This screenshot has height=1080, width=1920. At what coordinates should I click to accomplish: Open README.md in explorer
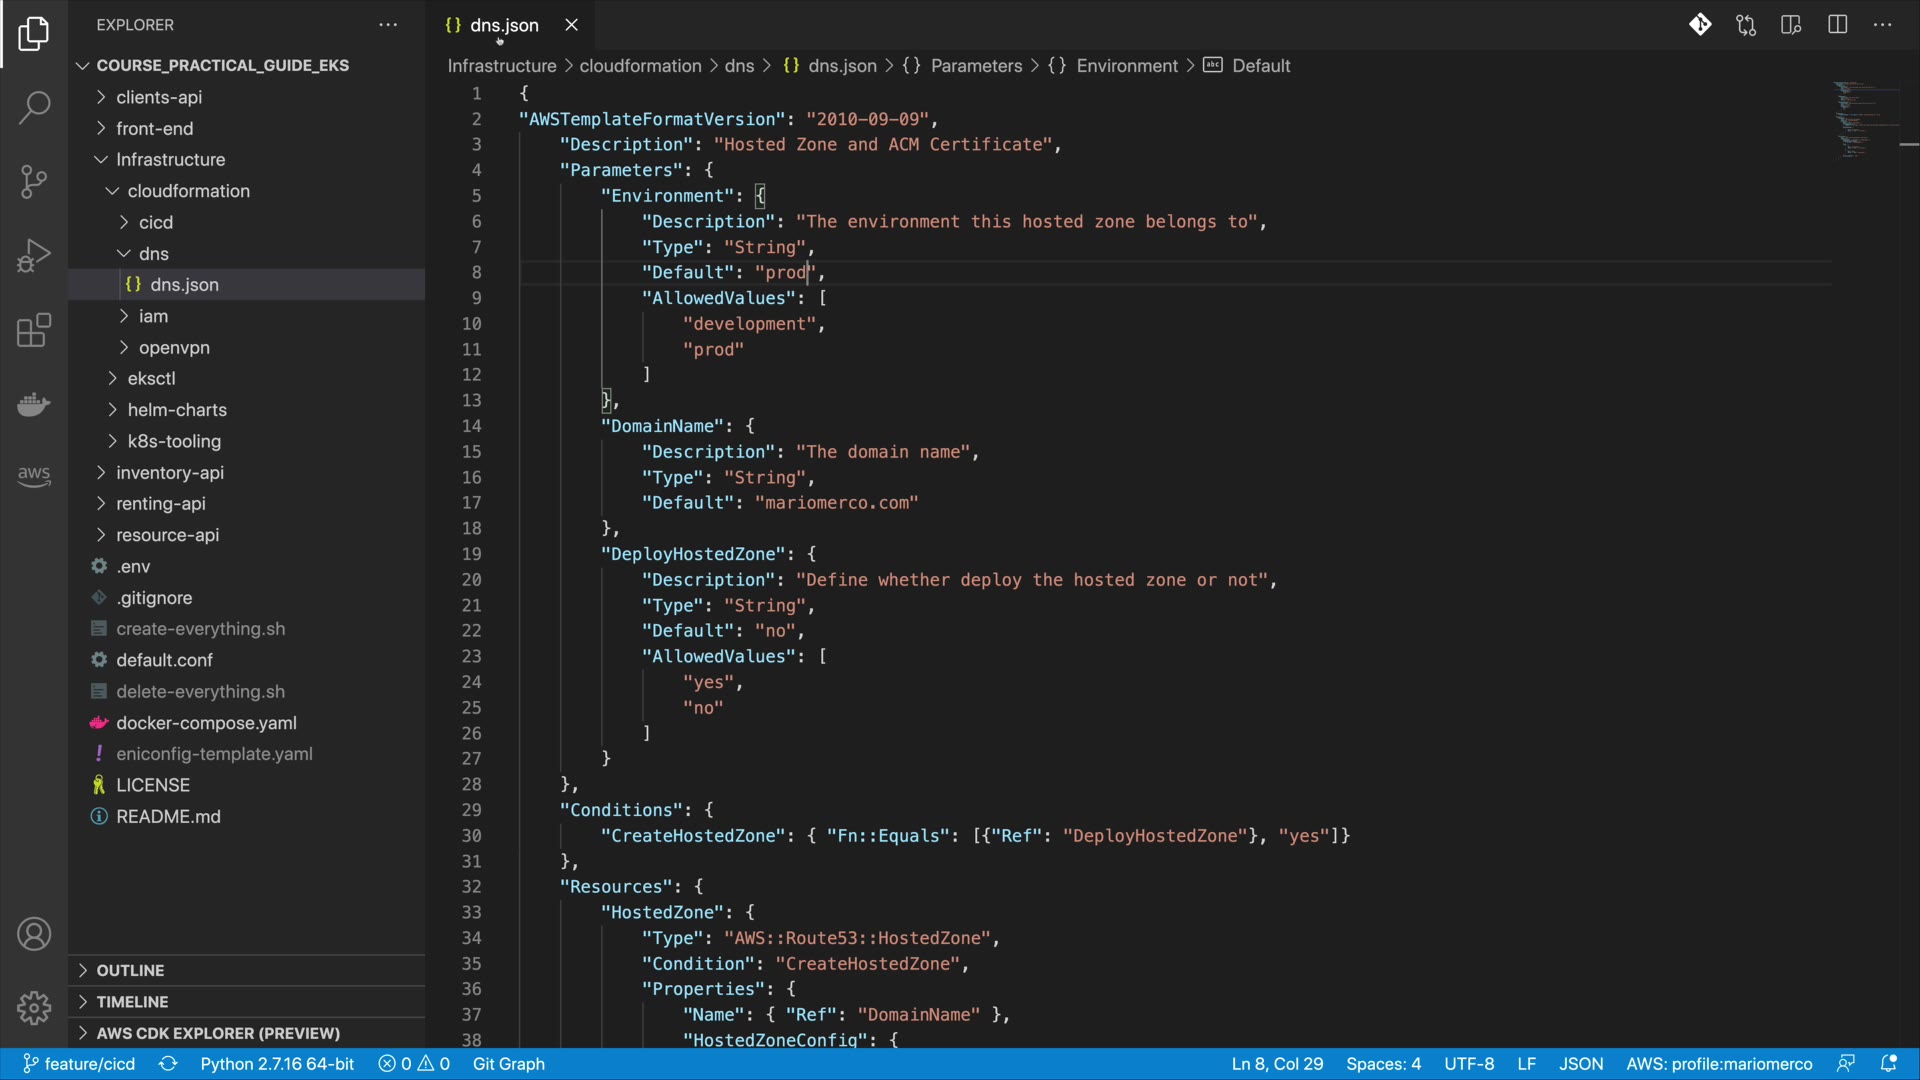pos(168,816)
